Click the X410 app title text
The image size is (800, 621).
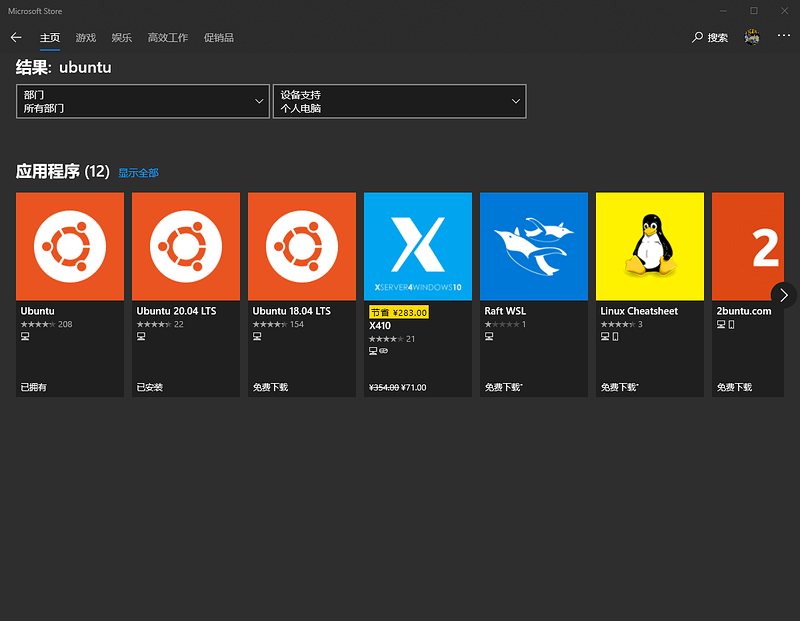(x=380, y=326)
